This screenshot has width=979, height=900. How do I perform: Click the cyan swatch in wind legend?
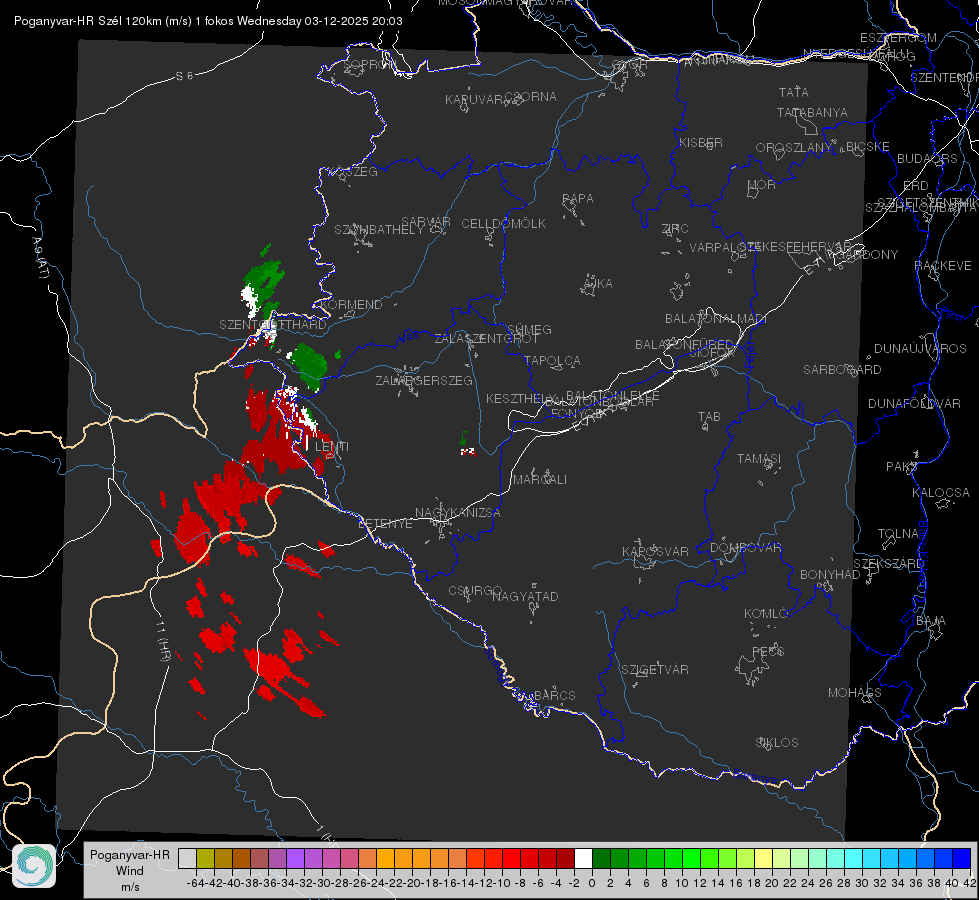click(854, 859)
